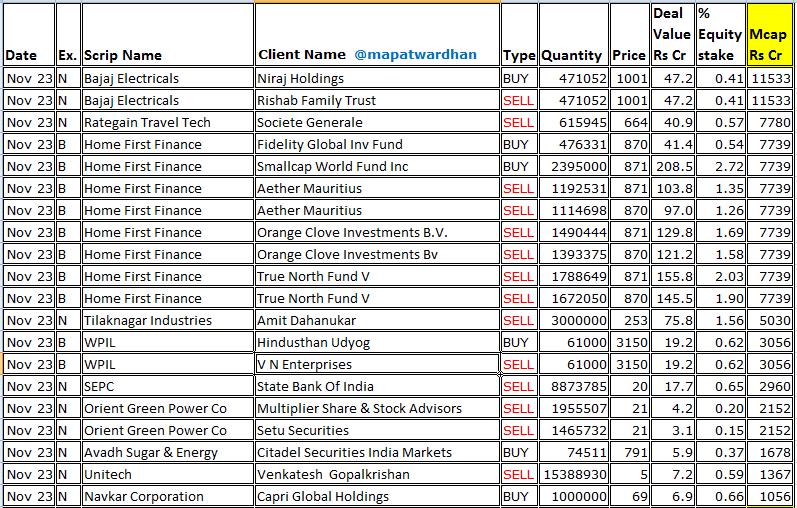Click 'Rategain Travel Tech' scrip cell
Screen dimensions: 797x508
coord(168,122)
